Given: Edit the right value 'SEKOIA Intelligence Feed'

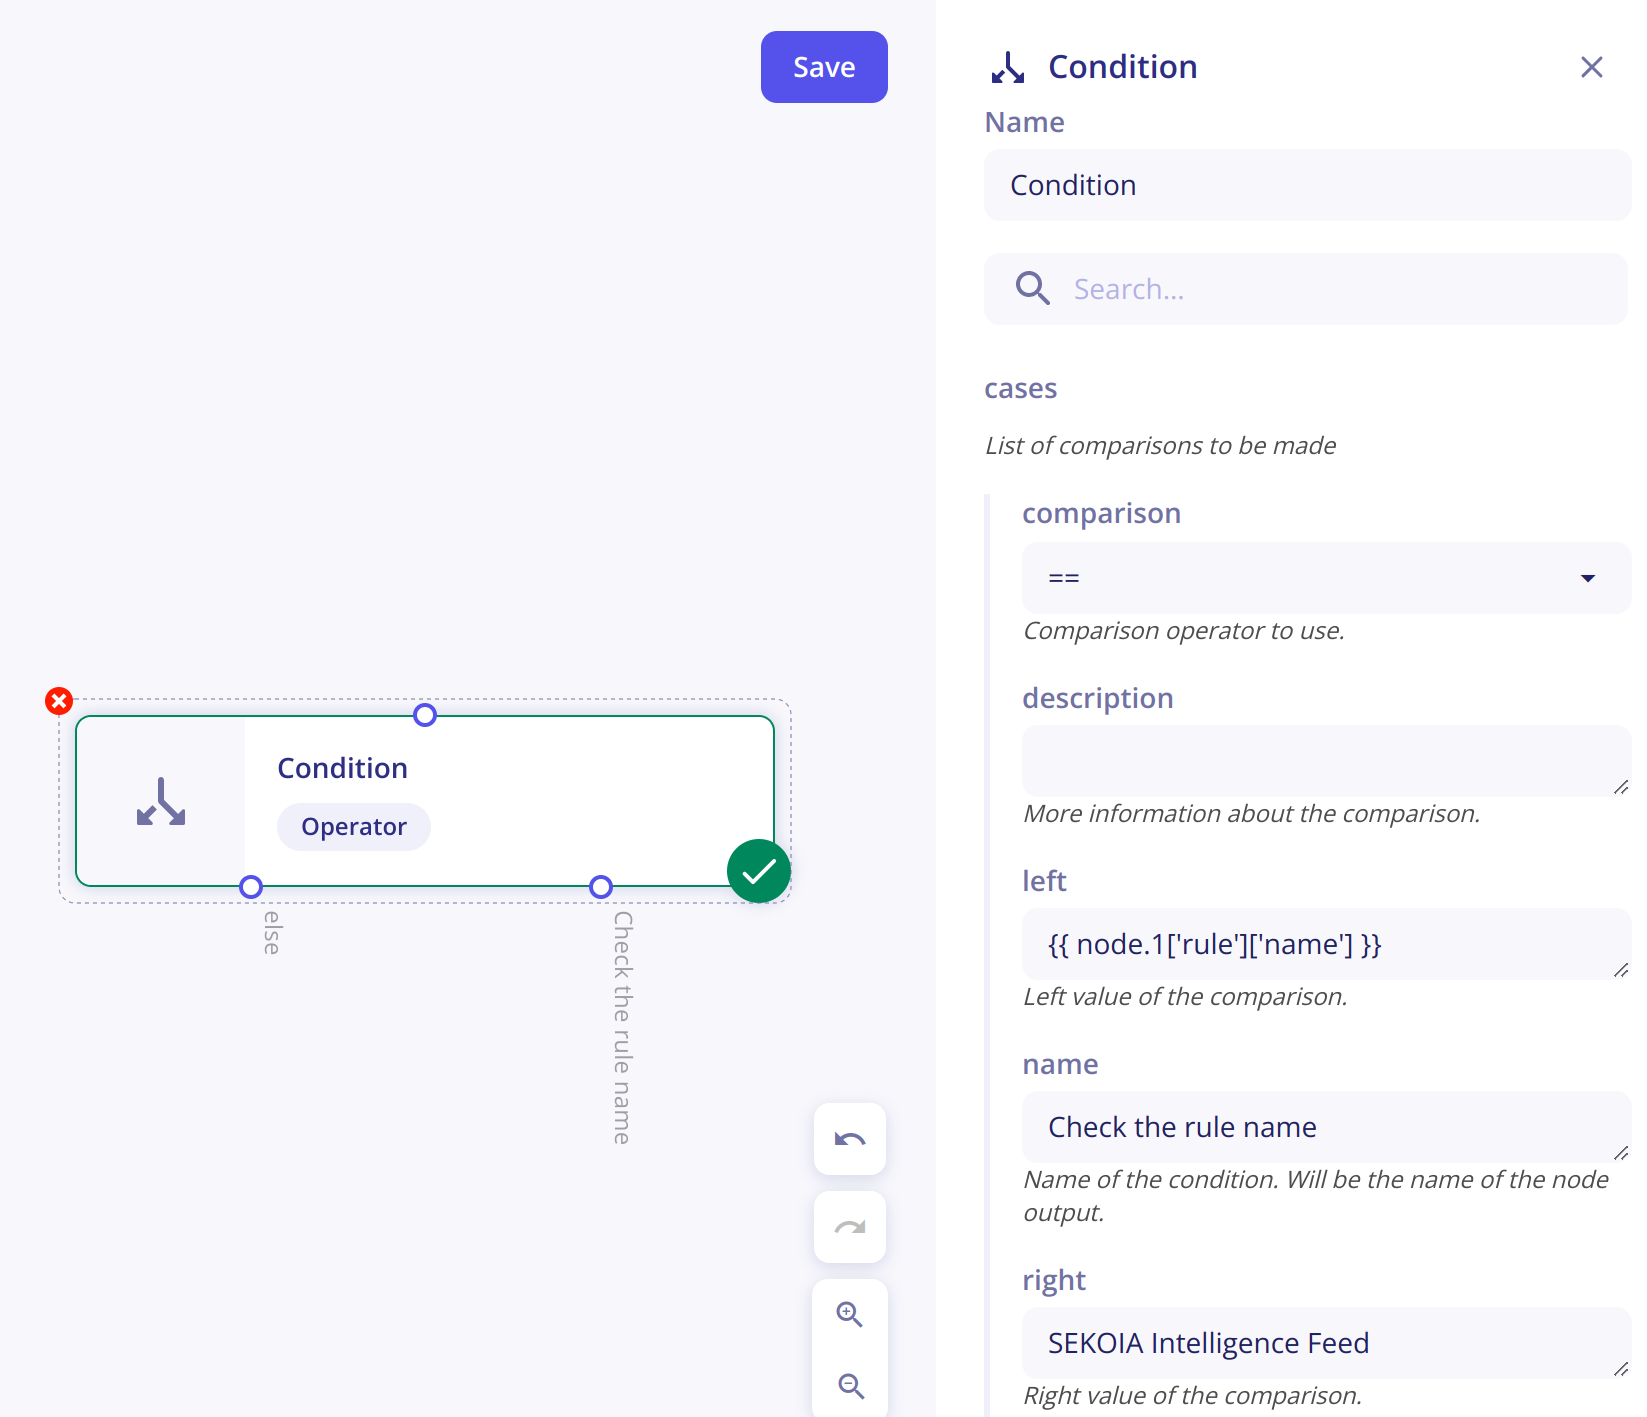Looking at the screenshot, I should point(1326,1343).
